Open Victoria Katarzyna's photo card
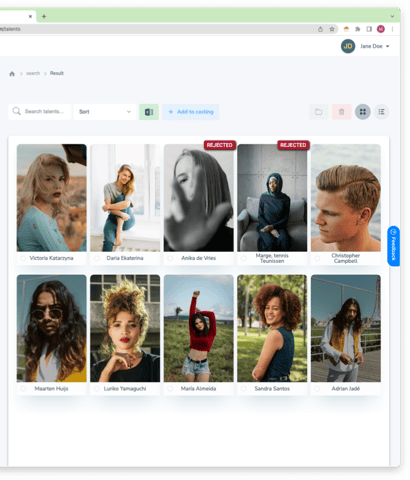 52,198
